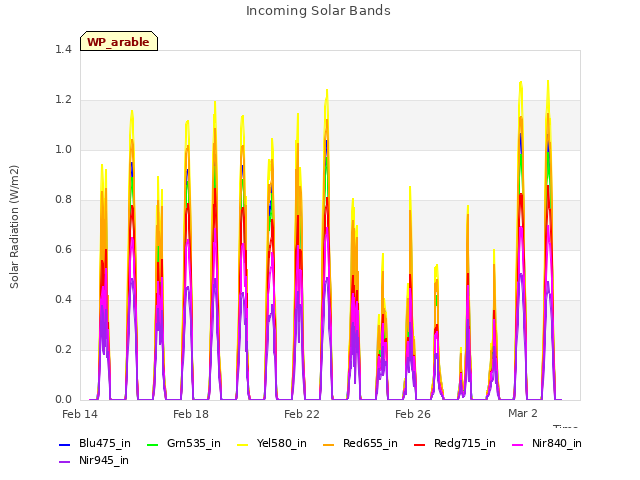
Task: Click the WP_arable annotation label
Action: pyautogui.click(x=119, y=41)
